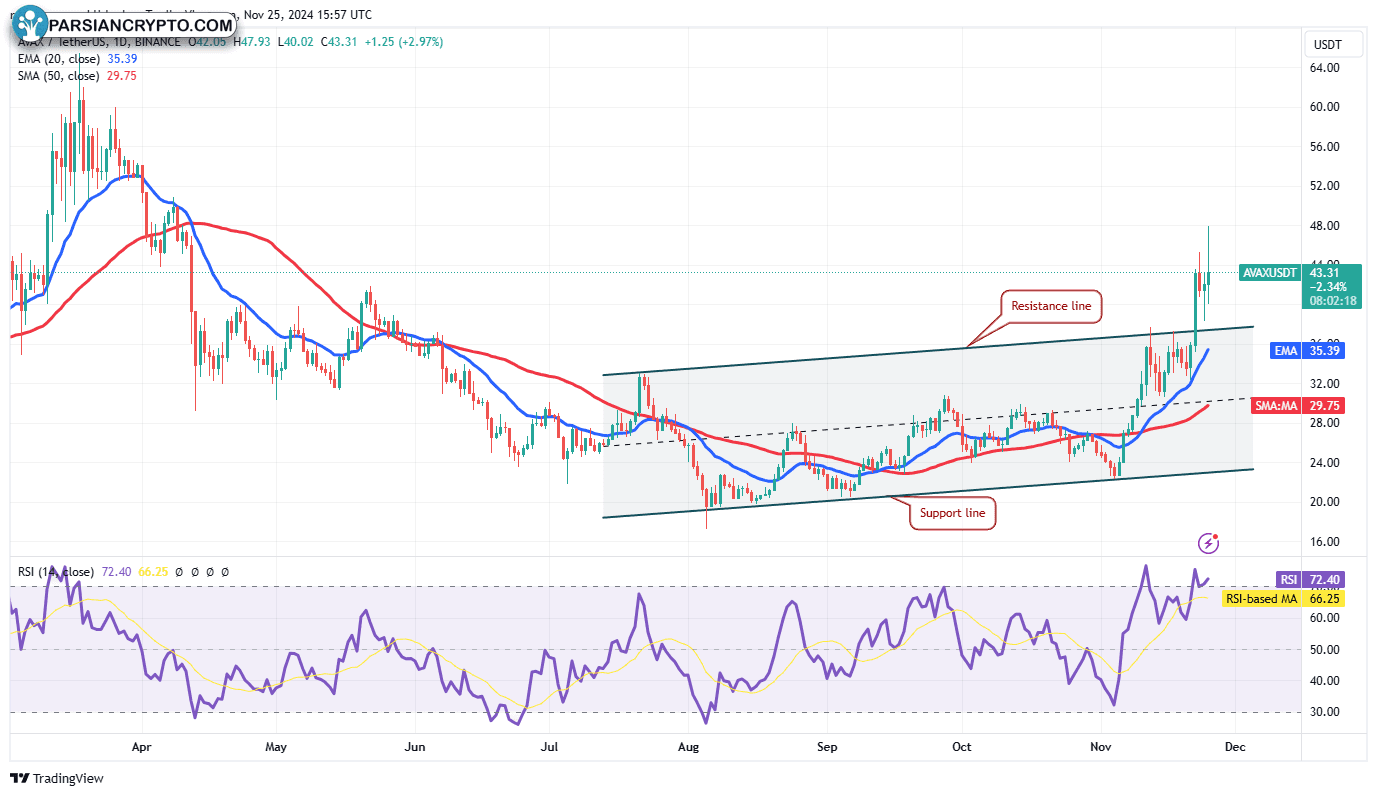
Task: Select the Resistance line callout label
Action: (1051, 306)
